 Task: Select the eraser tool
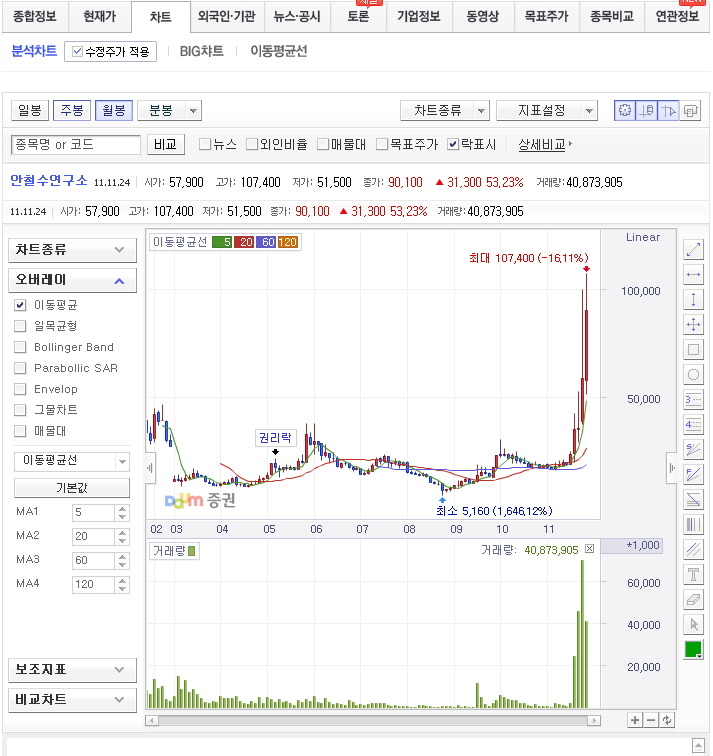[694, 599]
